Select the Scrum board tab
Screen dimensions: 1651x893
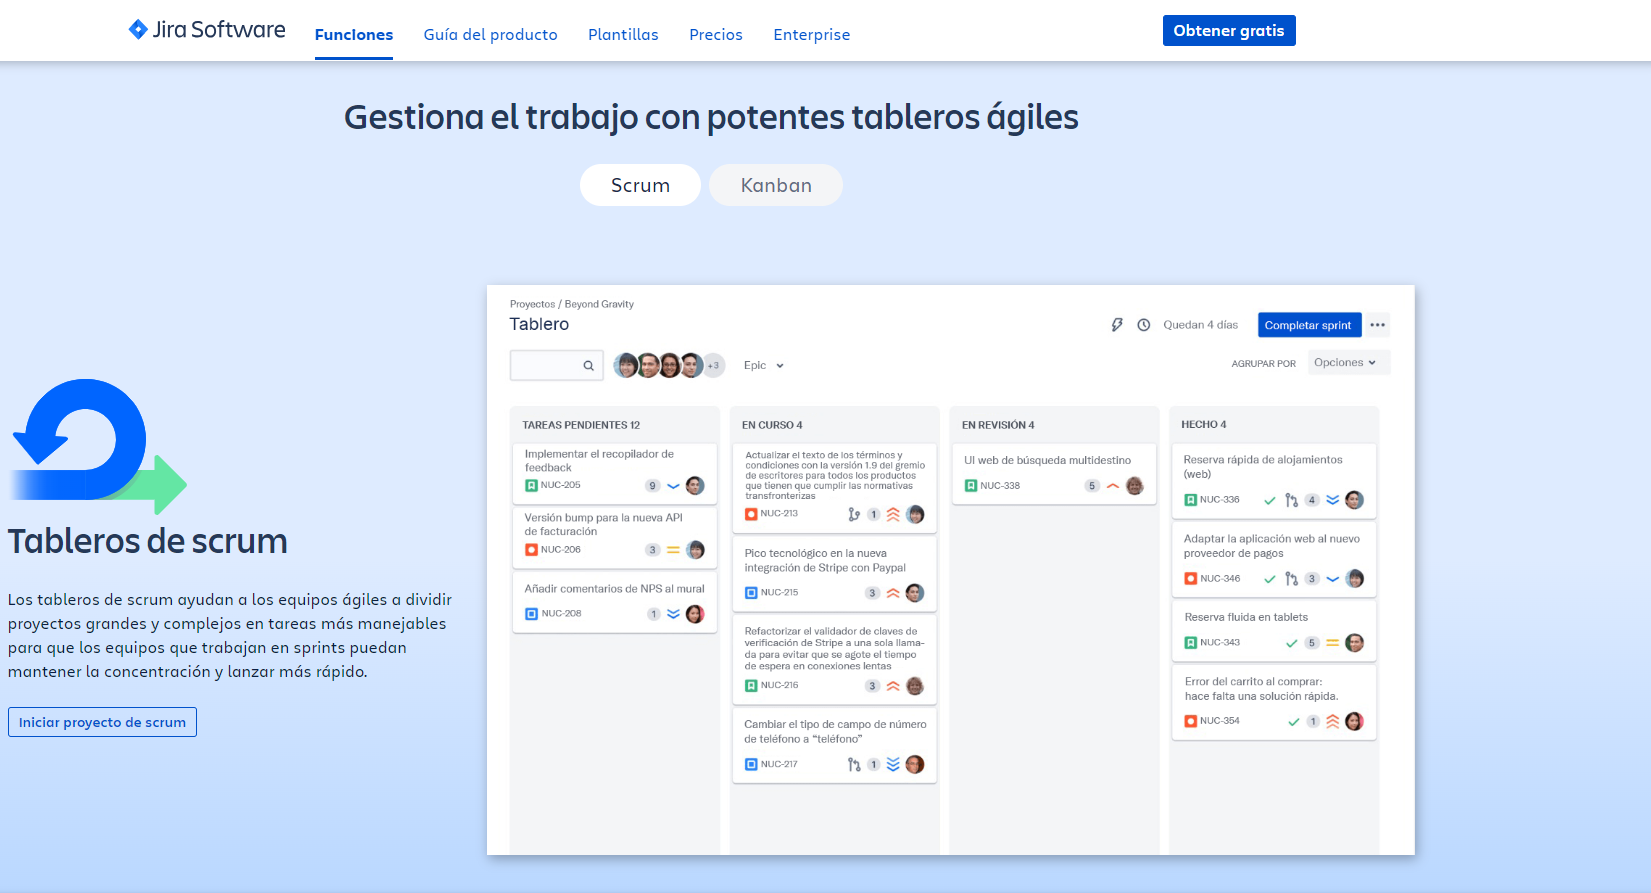coord(640,185)
